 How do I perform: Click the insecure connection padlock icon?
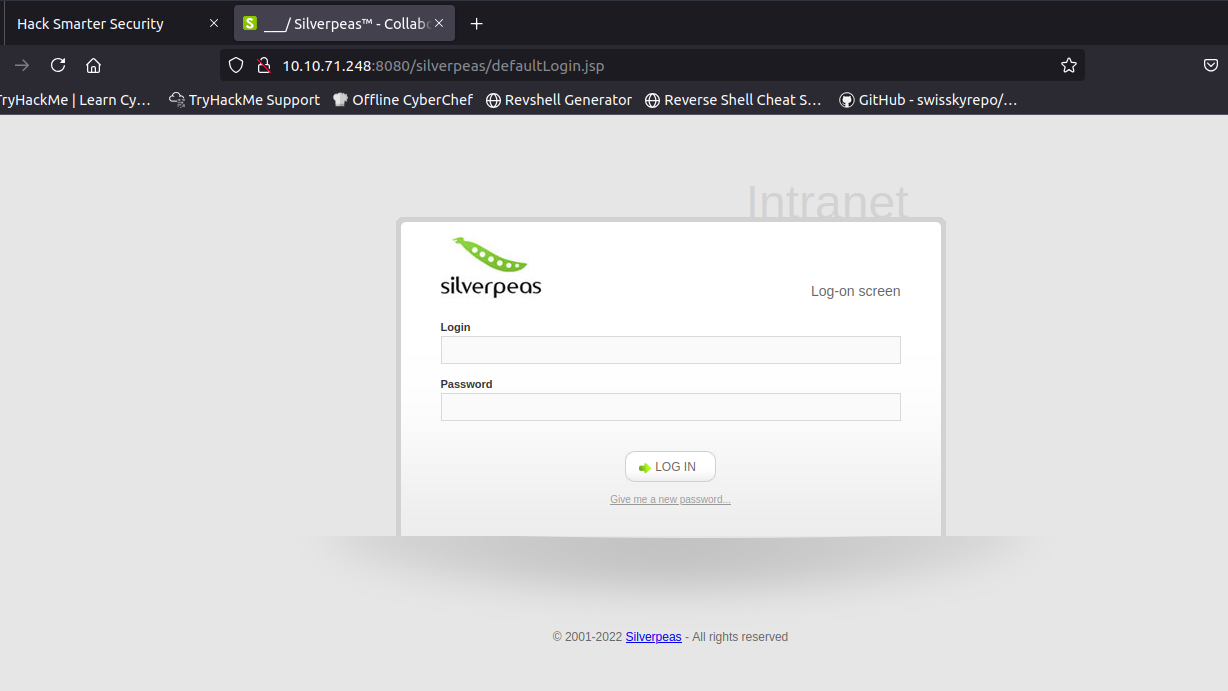point(264,65)
